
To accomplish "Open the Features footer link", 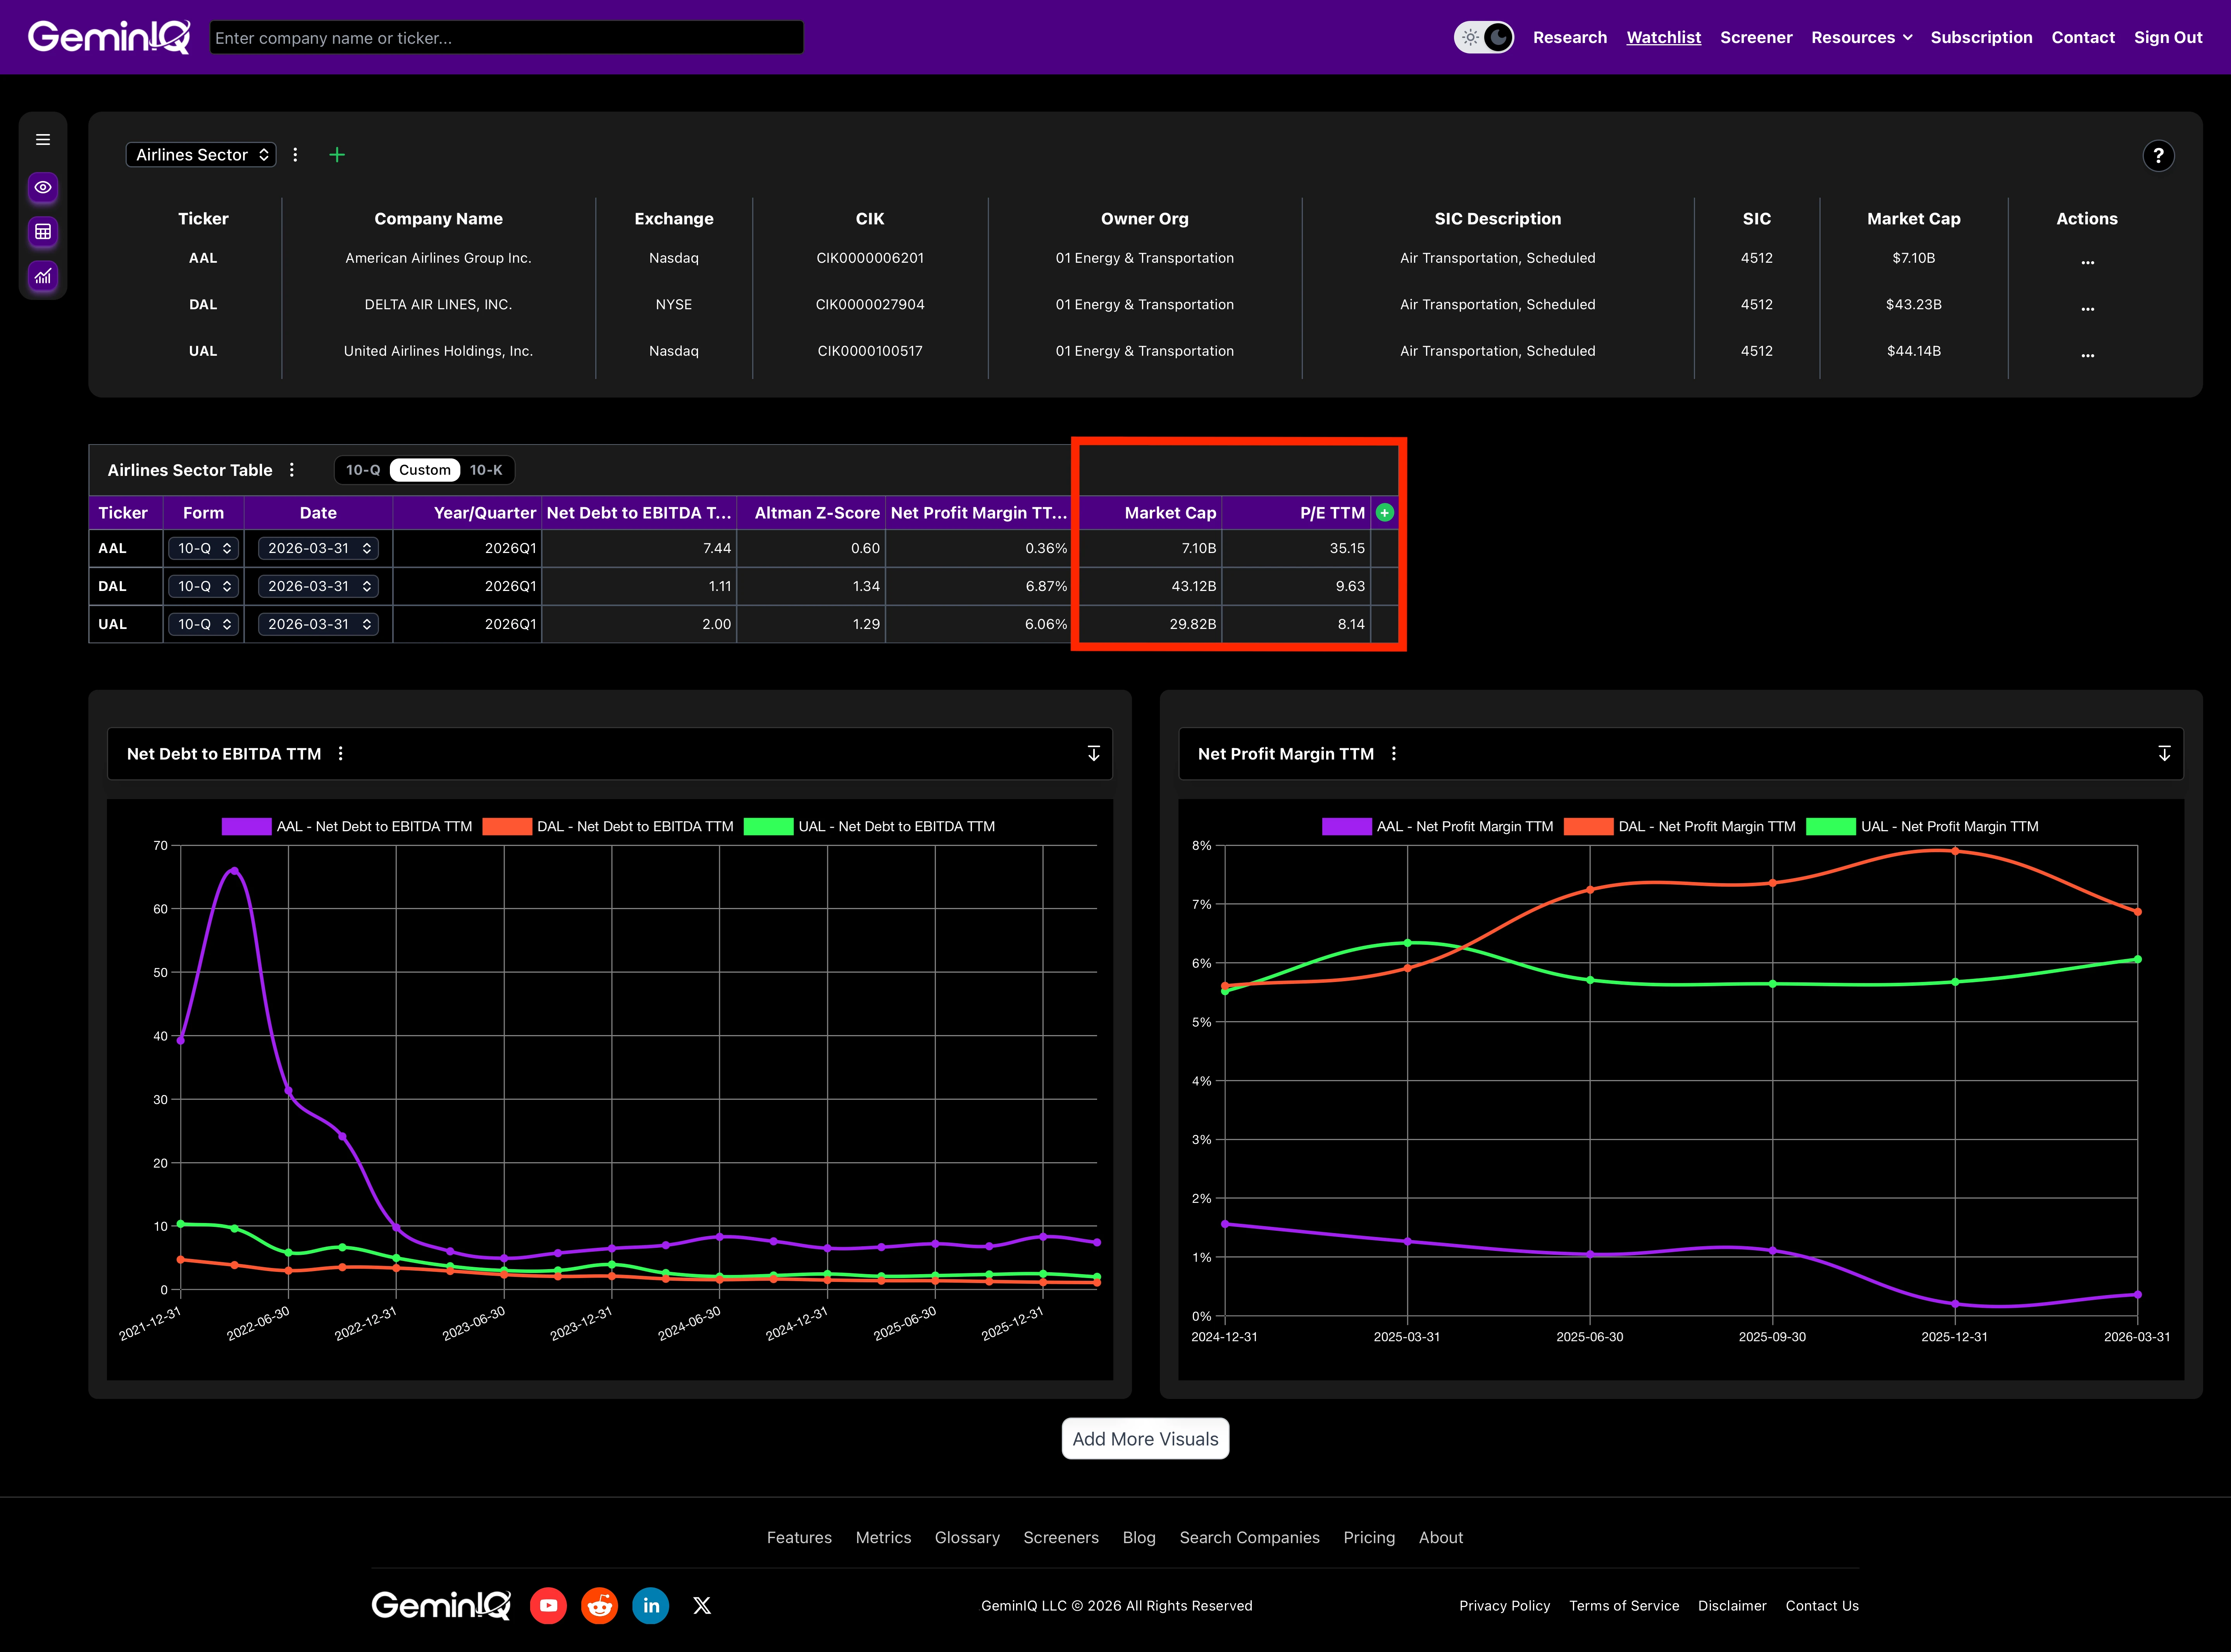I will click(x=799, y=1538).
